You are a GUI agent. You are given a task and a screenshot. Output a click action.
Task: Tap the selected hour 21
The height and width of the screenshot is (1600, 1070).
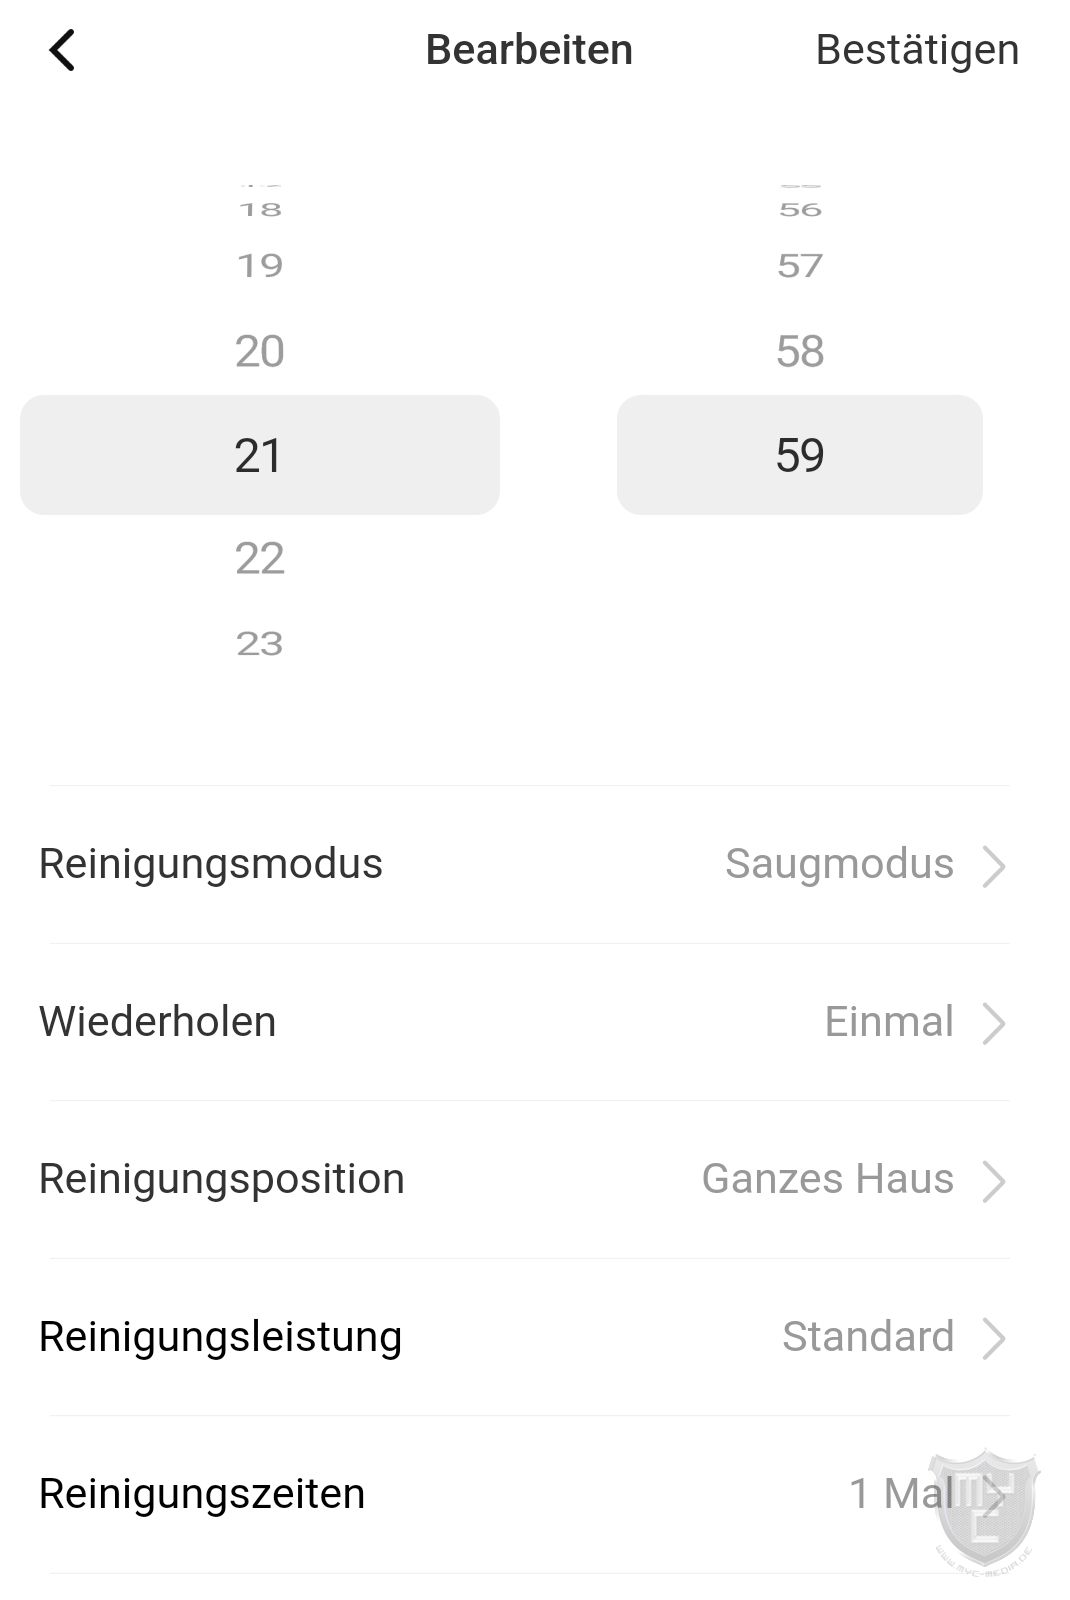click(260, 455)
